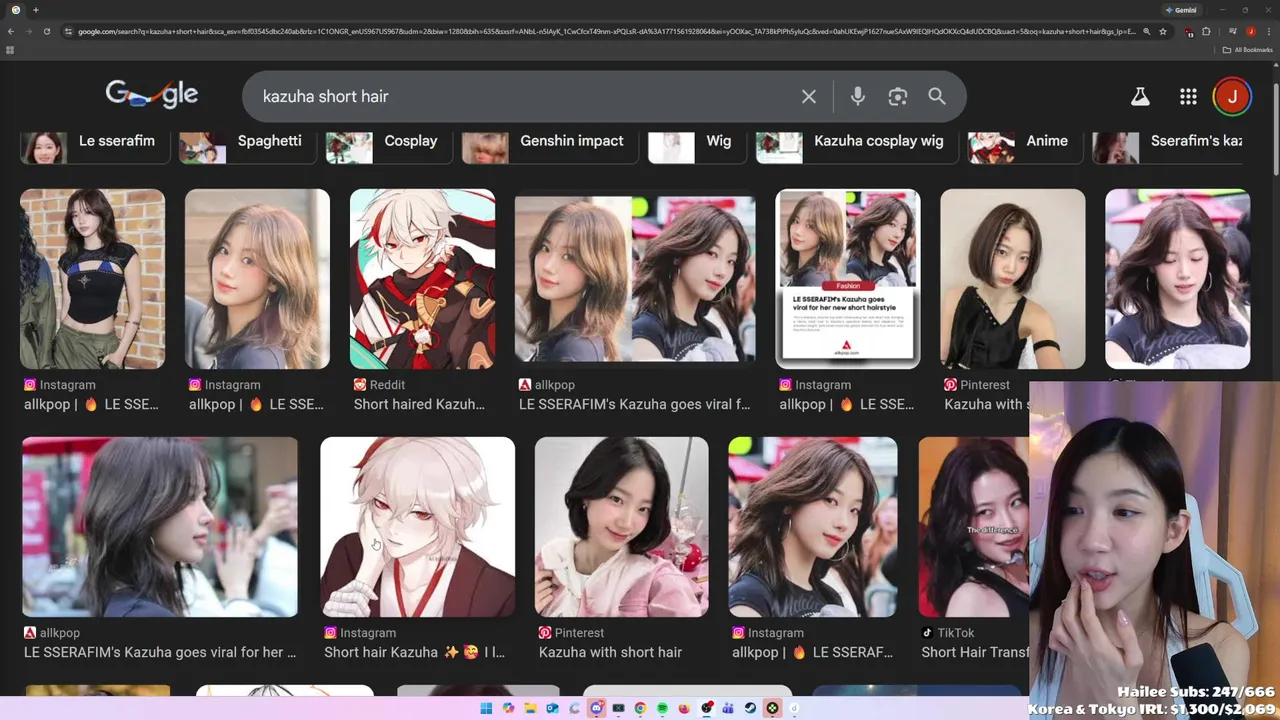This screenshot has width=1280, height=720.
Task: Go to Google home via the logo
Action: coord(152,95)
